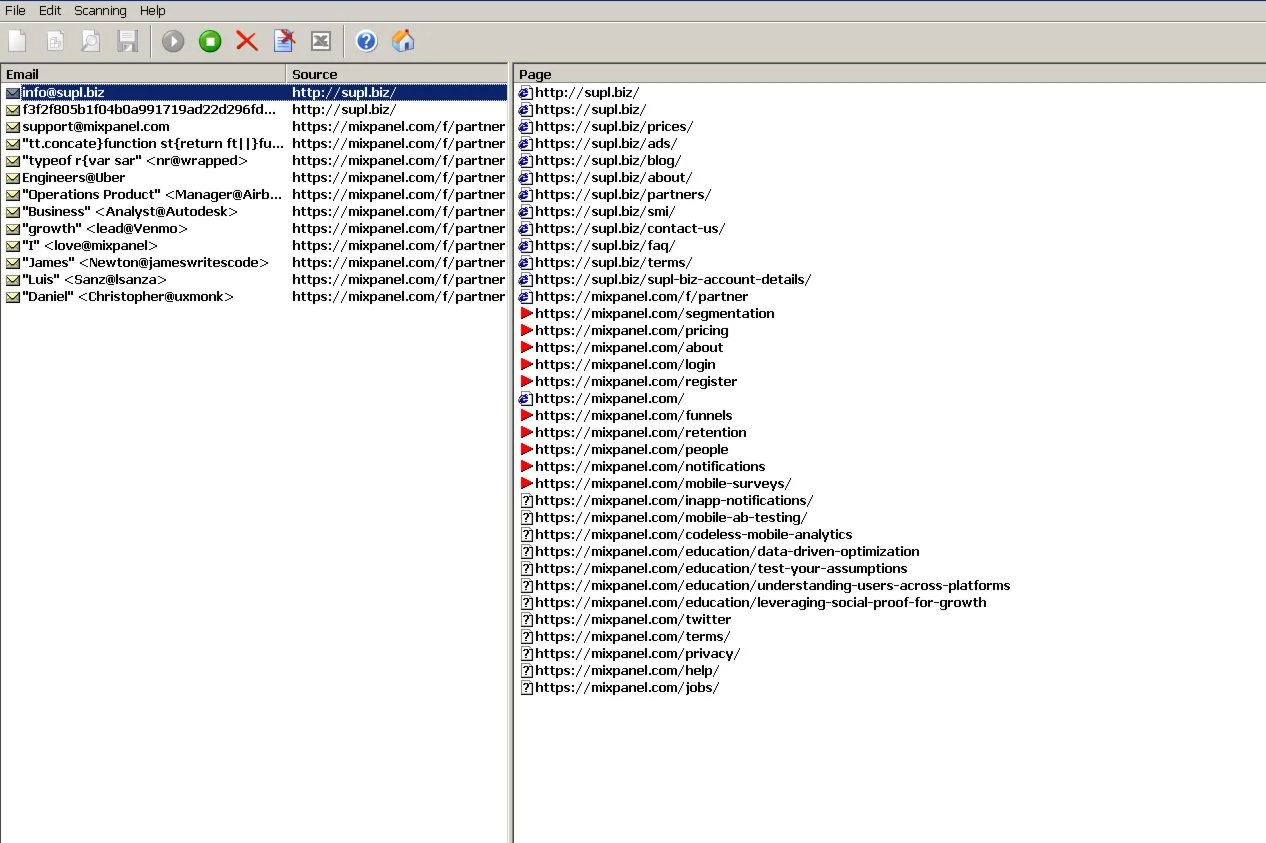Click the floppy disk Save icon
1266x843 pixels.
tap(127, 41)
